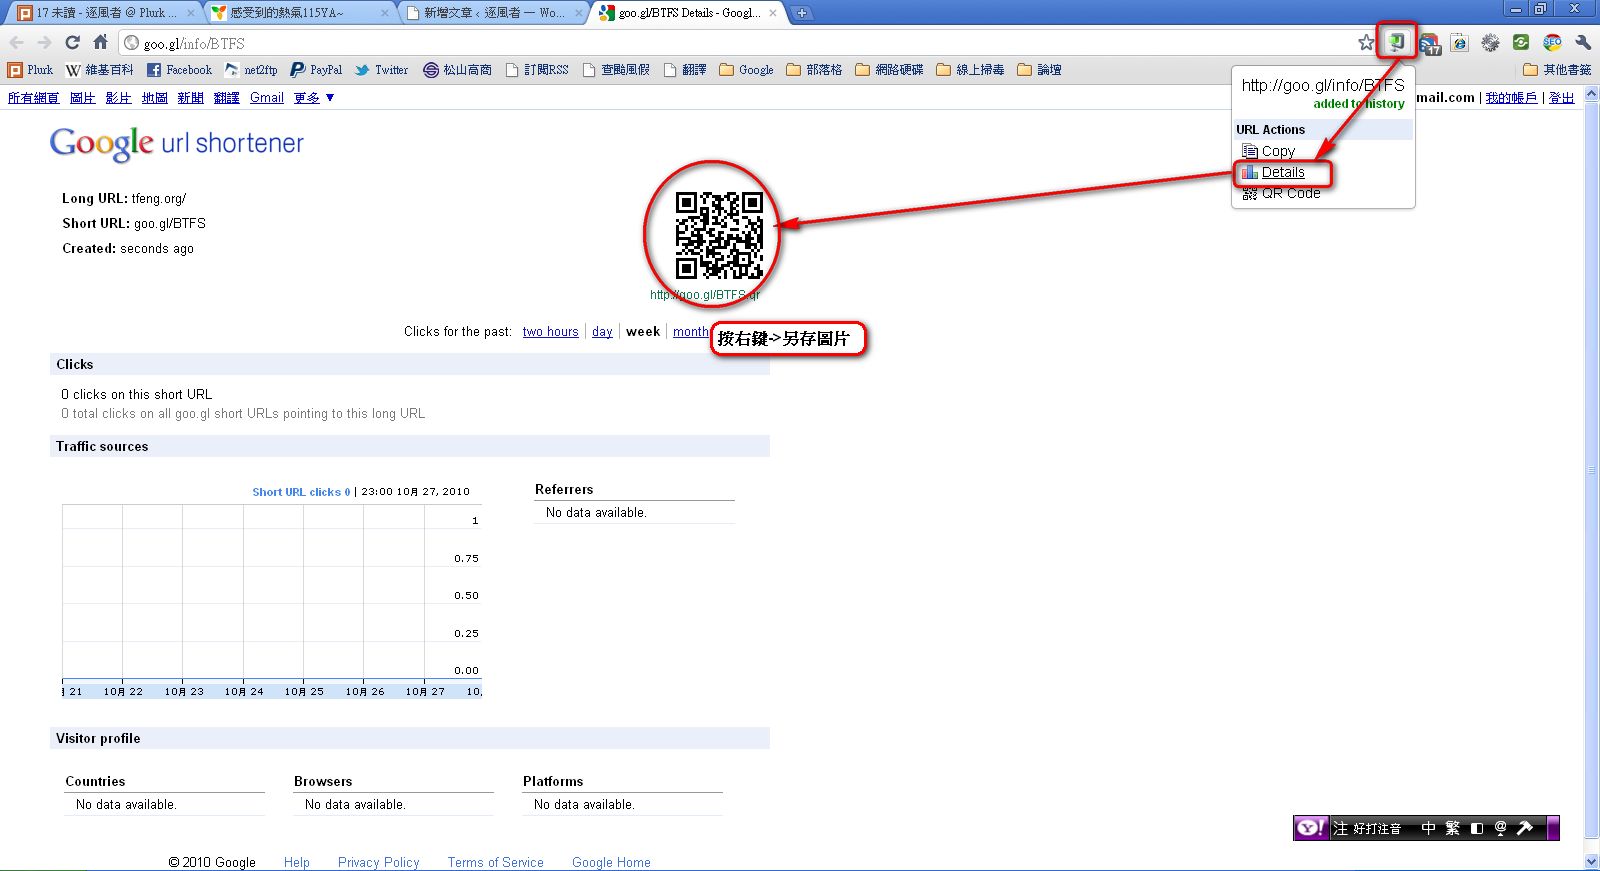1600x871 pixels.
Task: Open the Chrome wrench menu
Action: pos(1583,43)
